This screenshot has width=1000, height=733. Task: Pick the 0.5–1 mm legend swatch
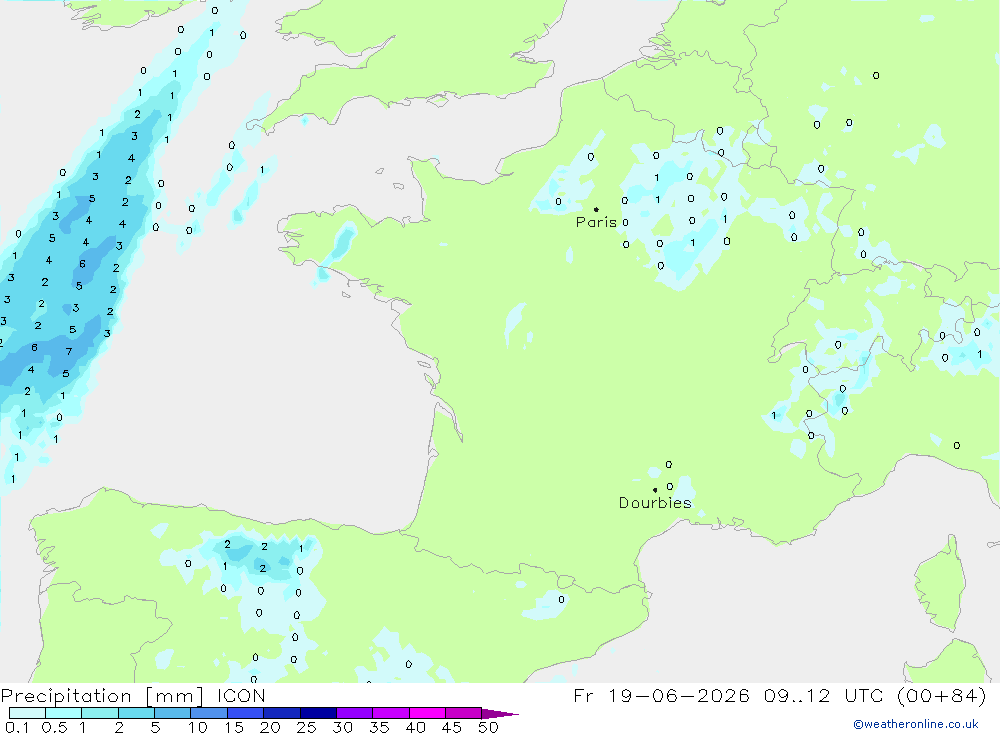coord(63,713)
